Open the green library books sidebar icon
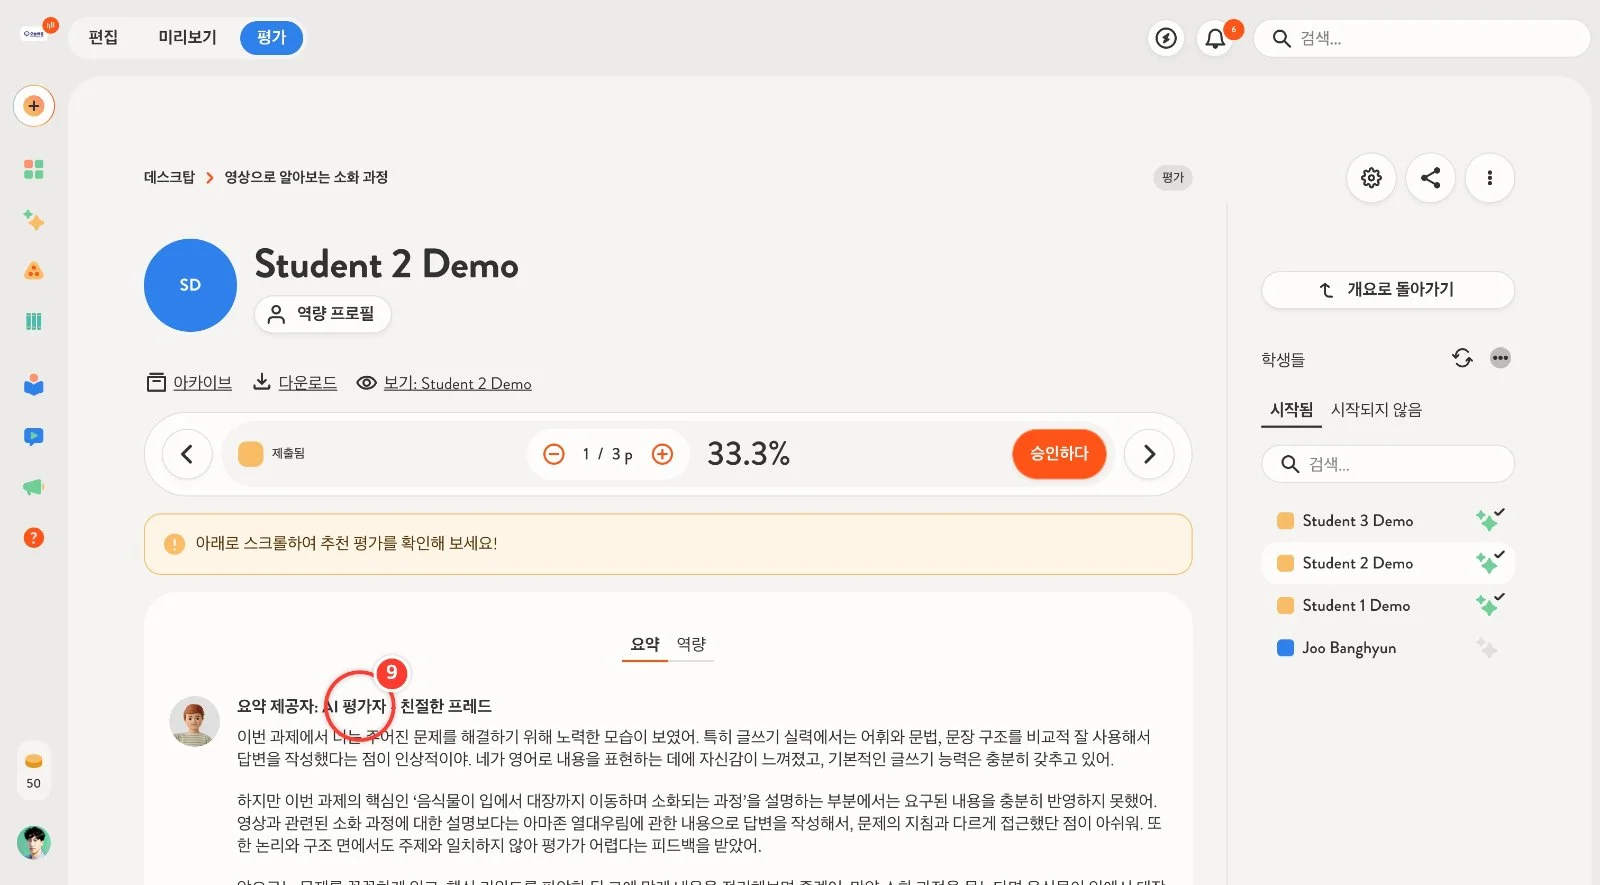This screenshot has height=885, width=1600. [34, 321]
